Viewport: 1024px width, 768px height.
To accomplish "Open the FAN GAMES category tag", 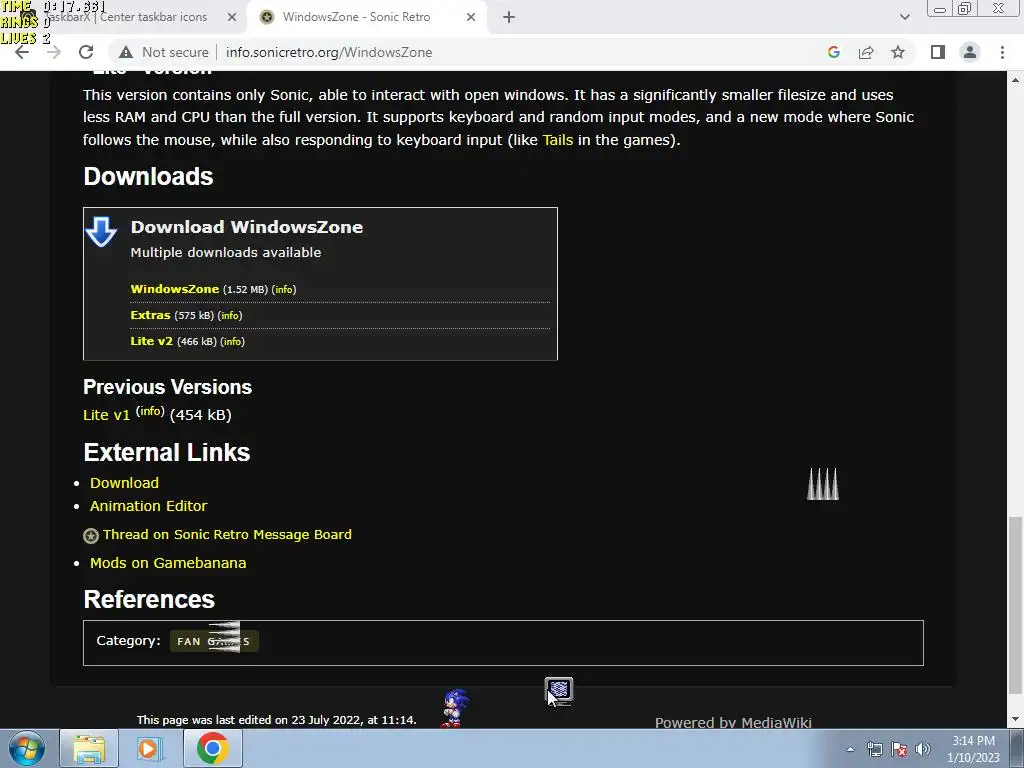I will click(214, 641).
